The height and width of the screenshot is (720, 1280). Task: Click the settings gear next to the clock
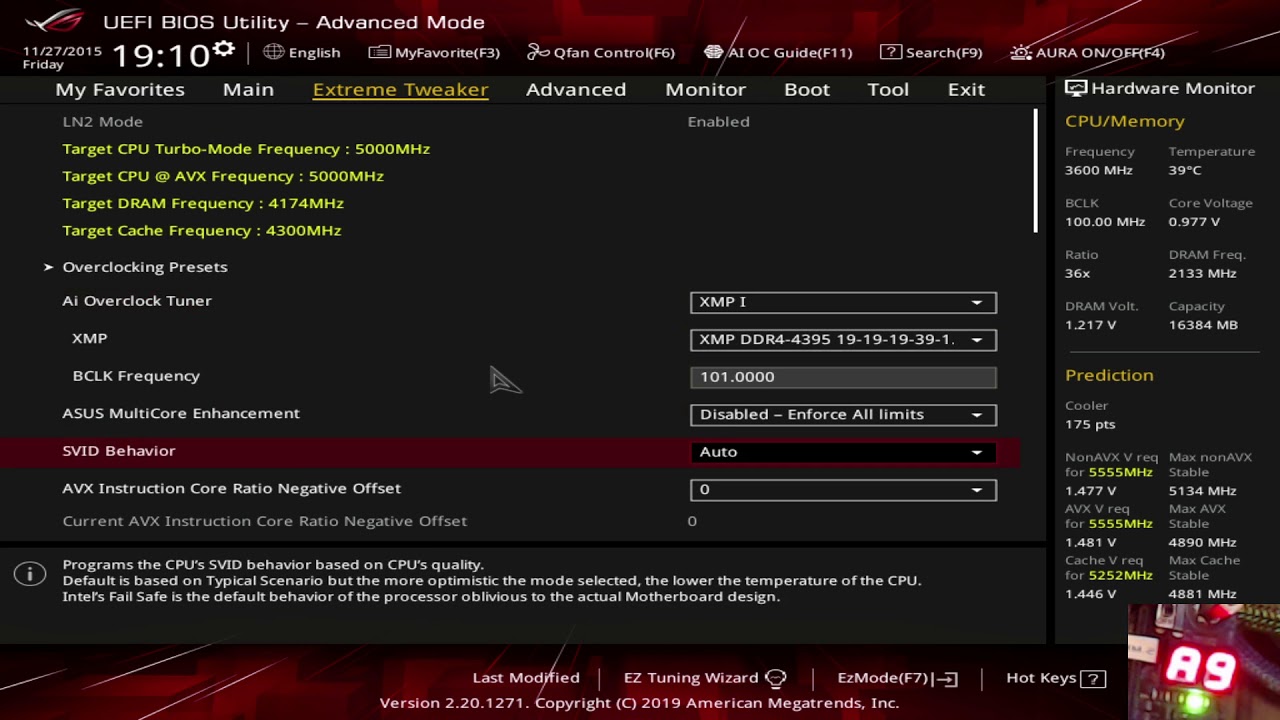tap(223, 49)
